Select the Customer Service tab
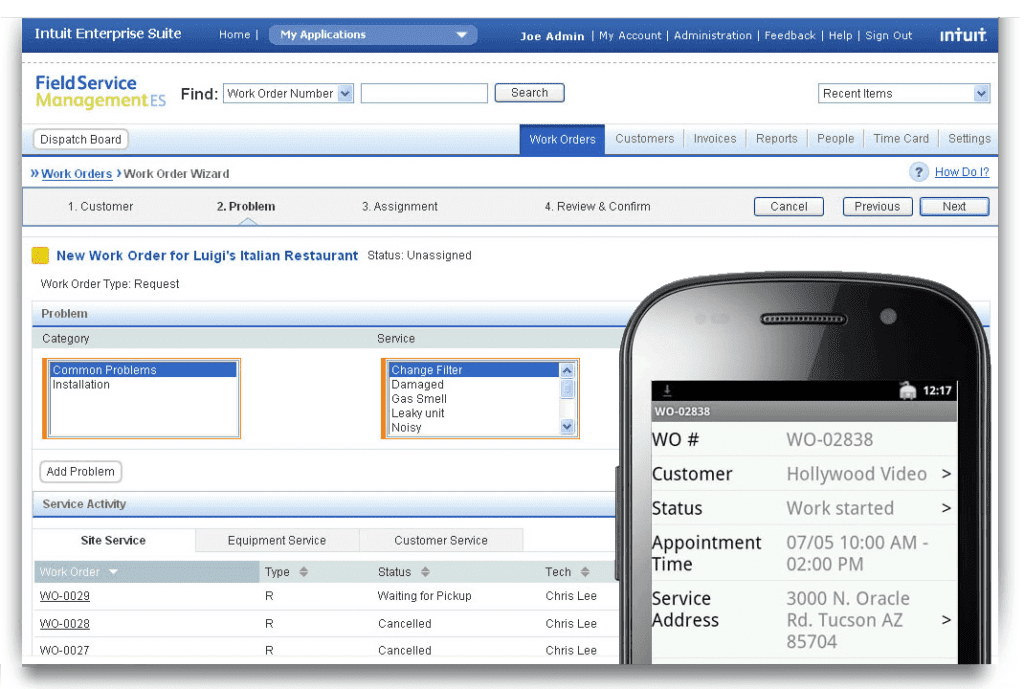 click(441, 540)
